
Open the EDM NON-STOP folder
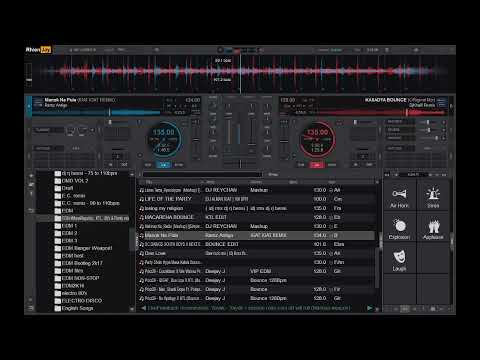point(80,278)
